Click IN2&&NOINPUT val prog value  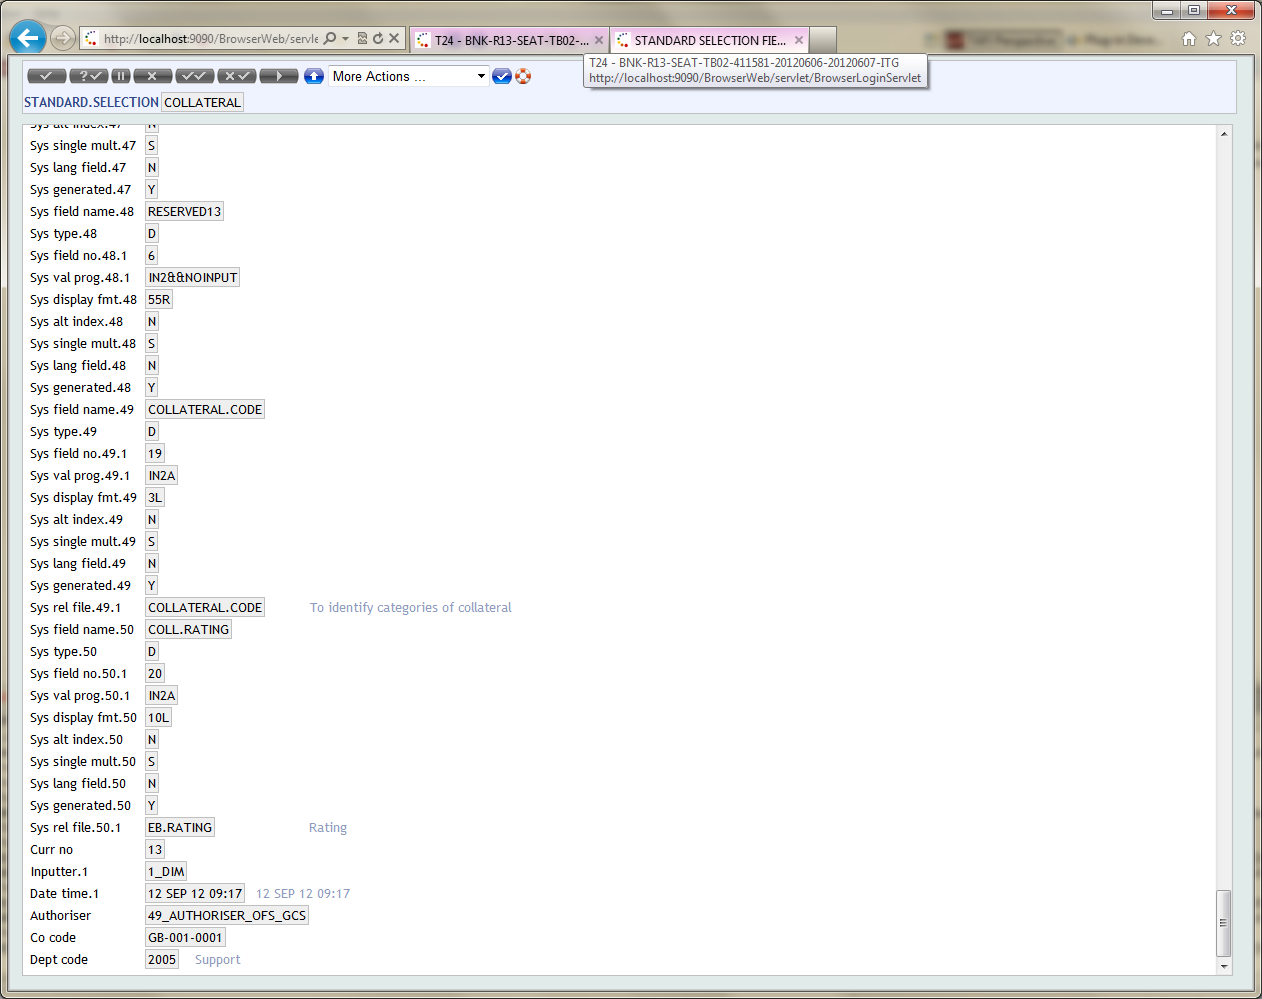tap(193, 277)
